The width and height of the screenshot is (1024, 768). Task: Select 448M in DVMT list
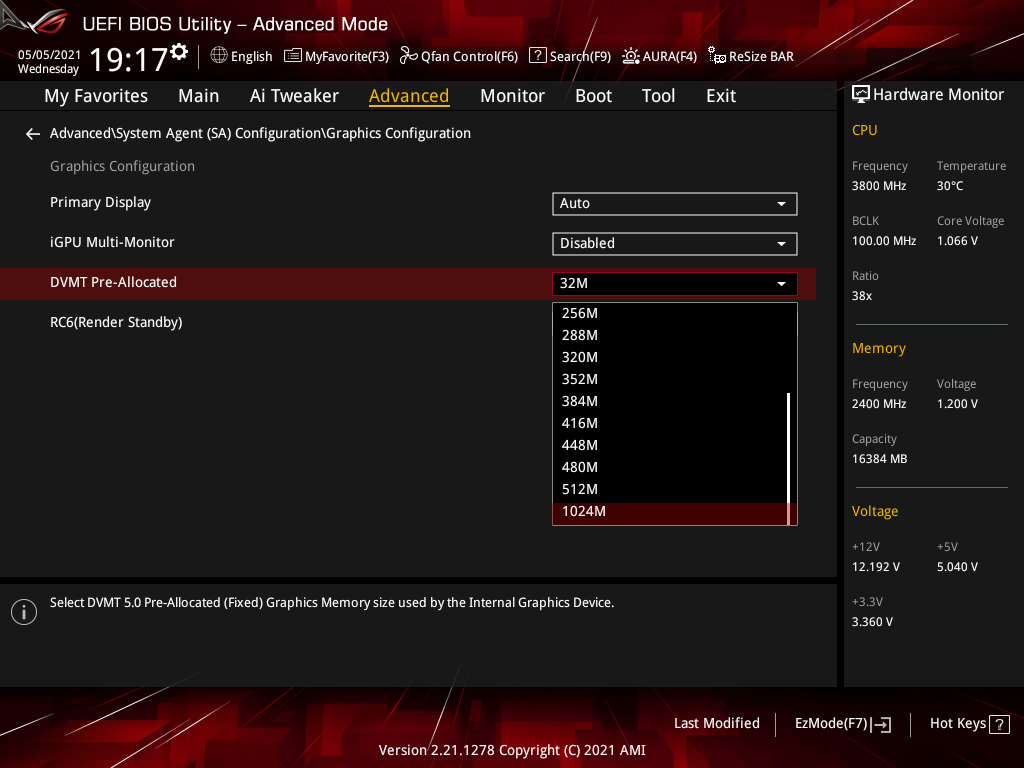(670, 445)
